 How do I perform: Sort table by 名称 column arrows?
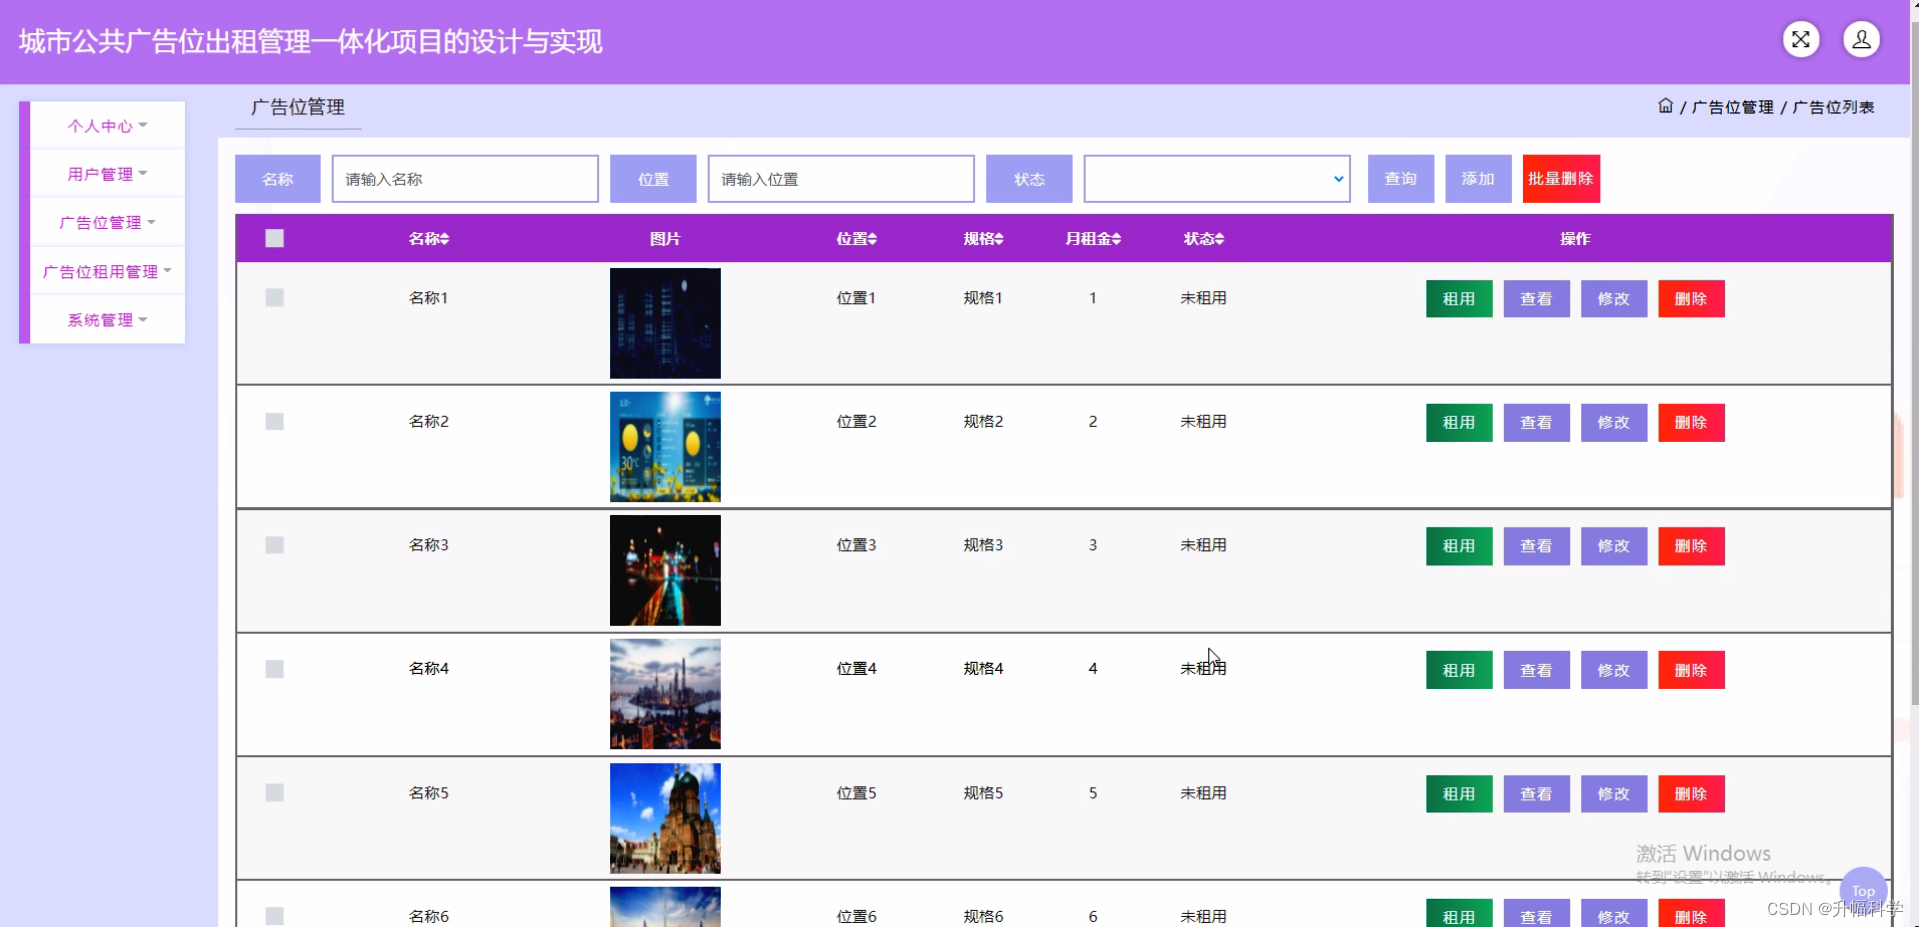[x=445, y=239]
